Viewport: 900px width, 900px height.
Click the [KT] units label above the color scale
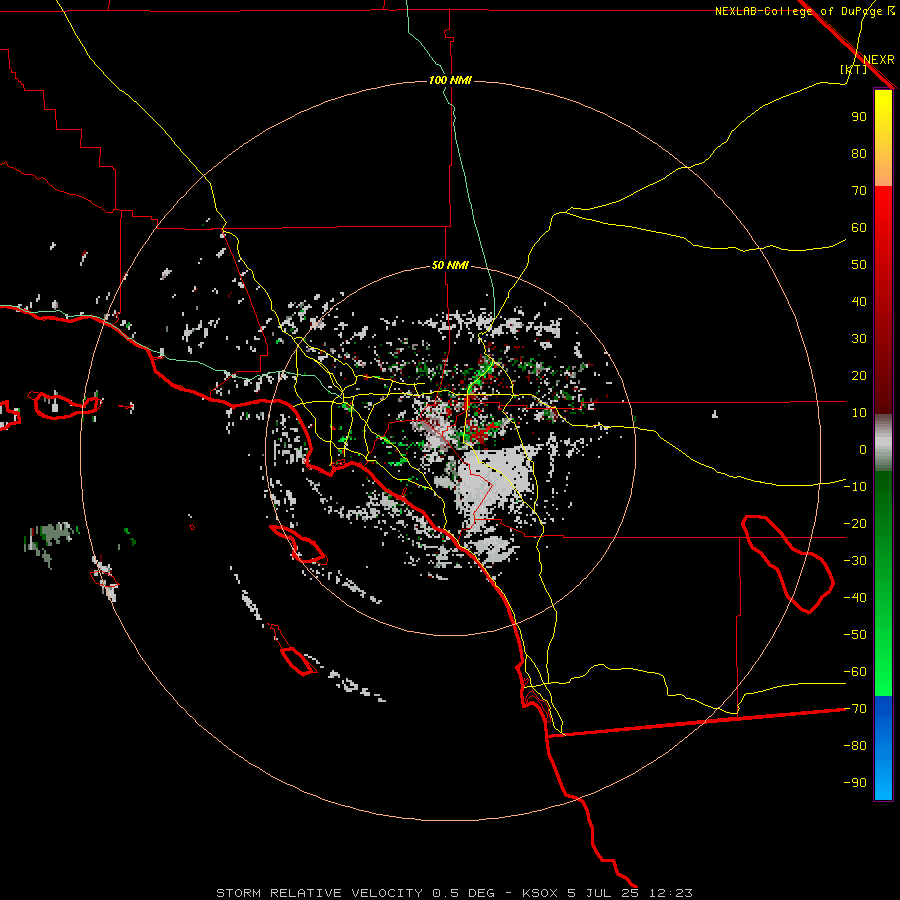click(x=853, y=69)
